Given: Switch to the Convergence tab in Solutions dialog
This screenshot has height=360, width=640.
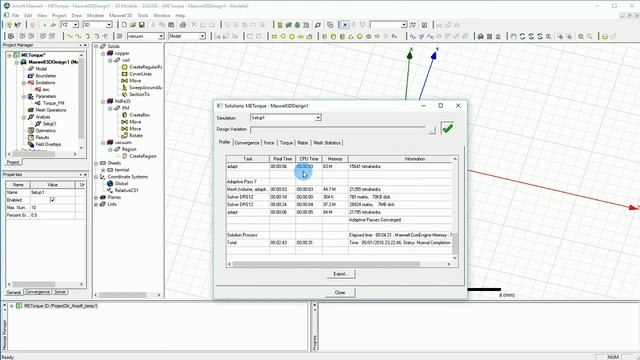Looking at the screenshot, I should 247,143.
